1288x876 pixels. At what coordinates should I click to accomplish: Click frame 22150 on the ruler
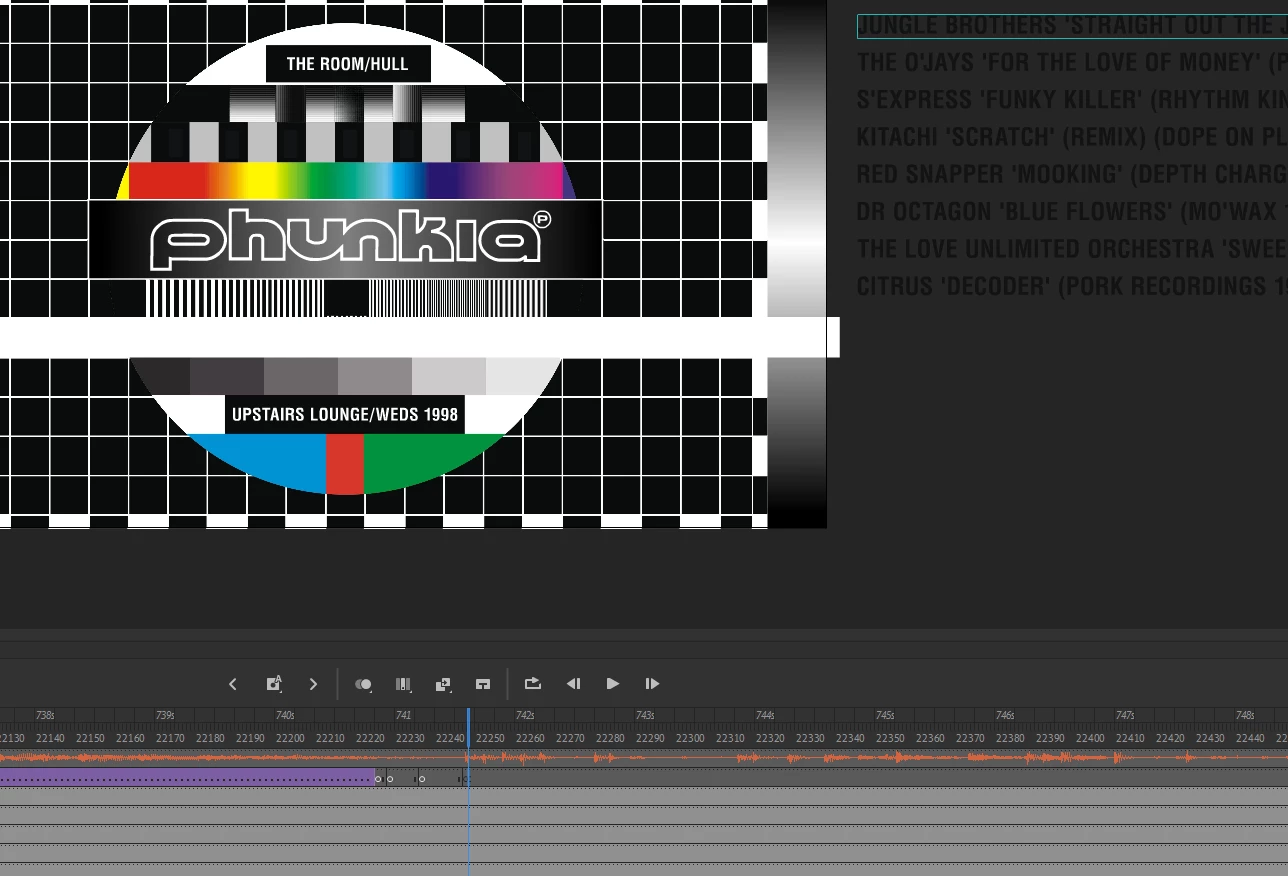pyautogui.click(x=90, y=738)
